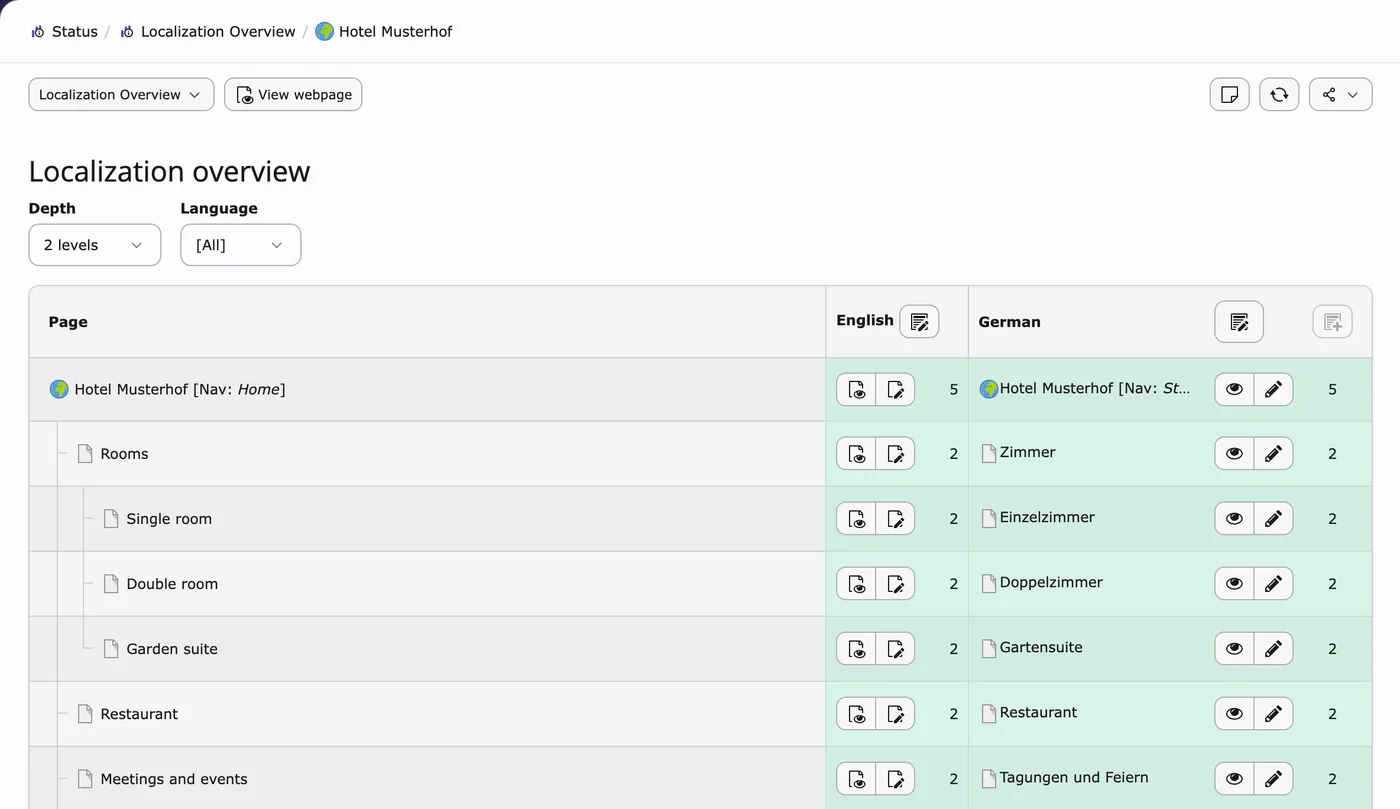Open the Language dropdown showing [All]
This screenshot has height=809, width=1400.
[x=241, y=245]
